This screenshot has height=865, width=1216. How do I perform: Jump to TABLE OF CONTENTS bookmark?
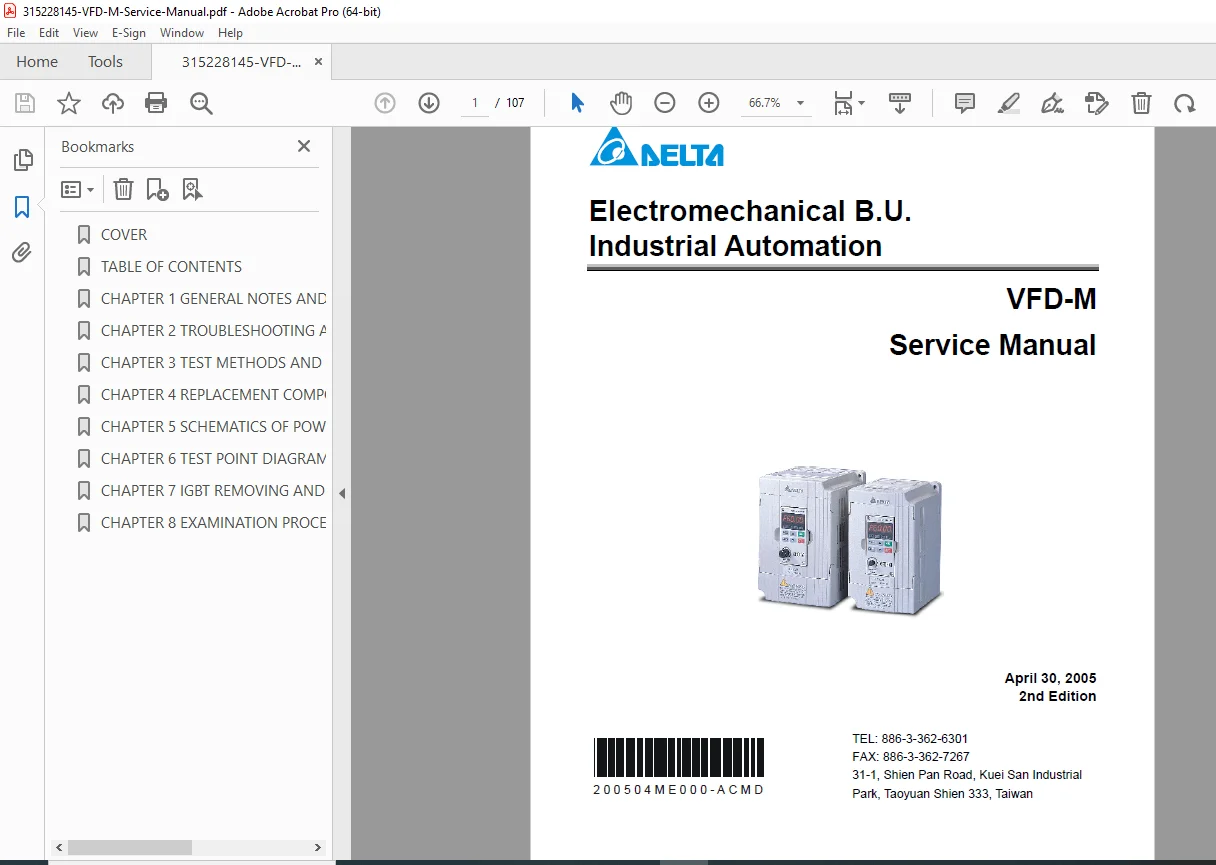click(171, 266)
